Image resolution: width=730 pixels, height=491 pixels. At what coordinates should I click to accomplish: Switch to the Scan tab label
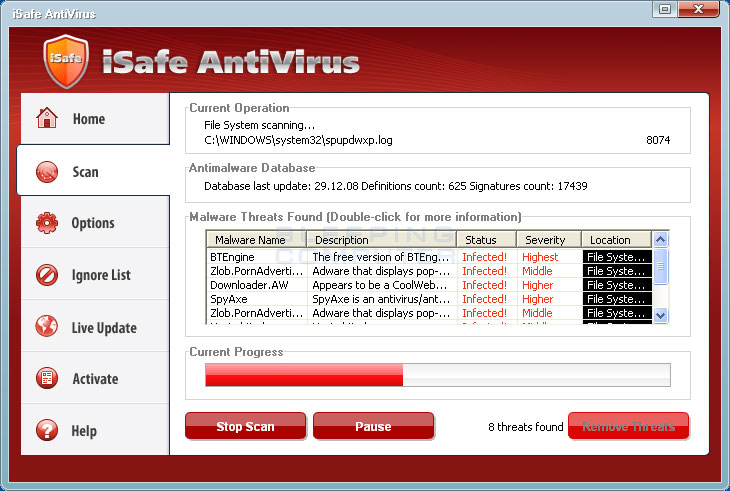click(86, 172)
